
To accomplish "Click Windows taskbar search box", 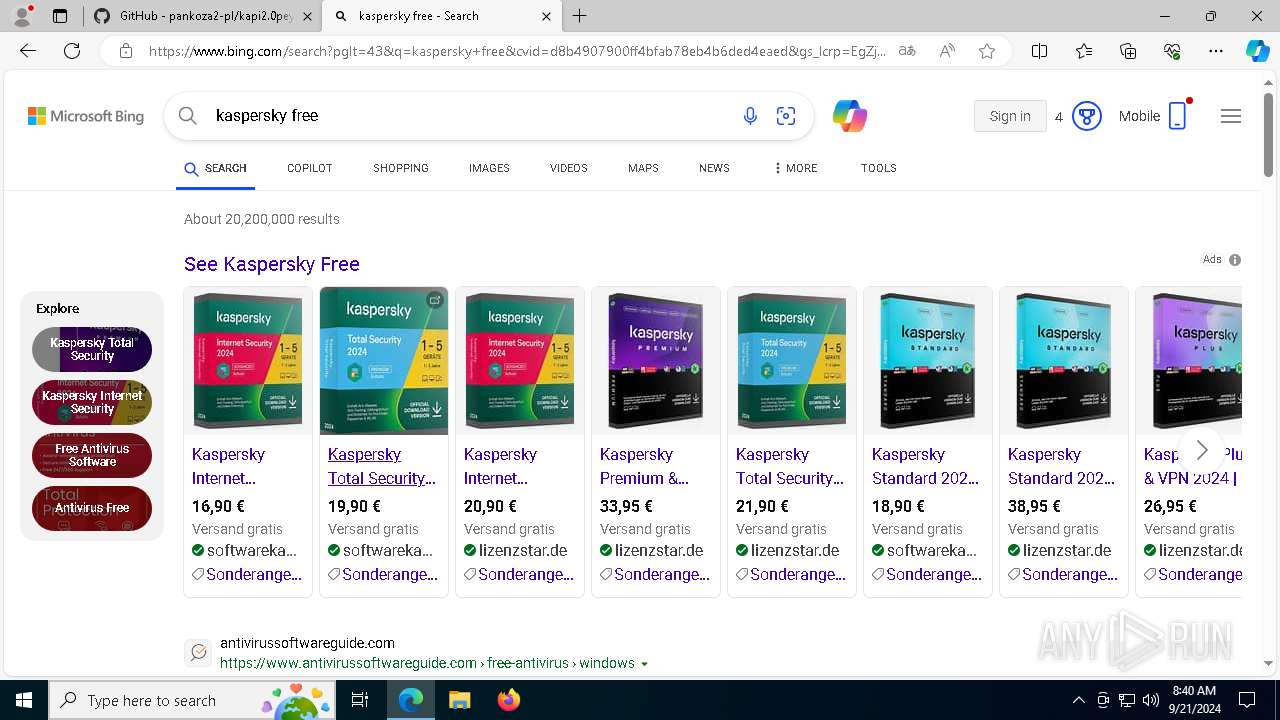I will click(192, 700).
